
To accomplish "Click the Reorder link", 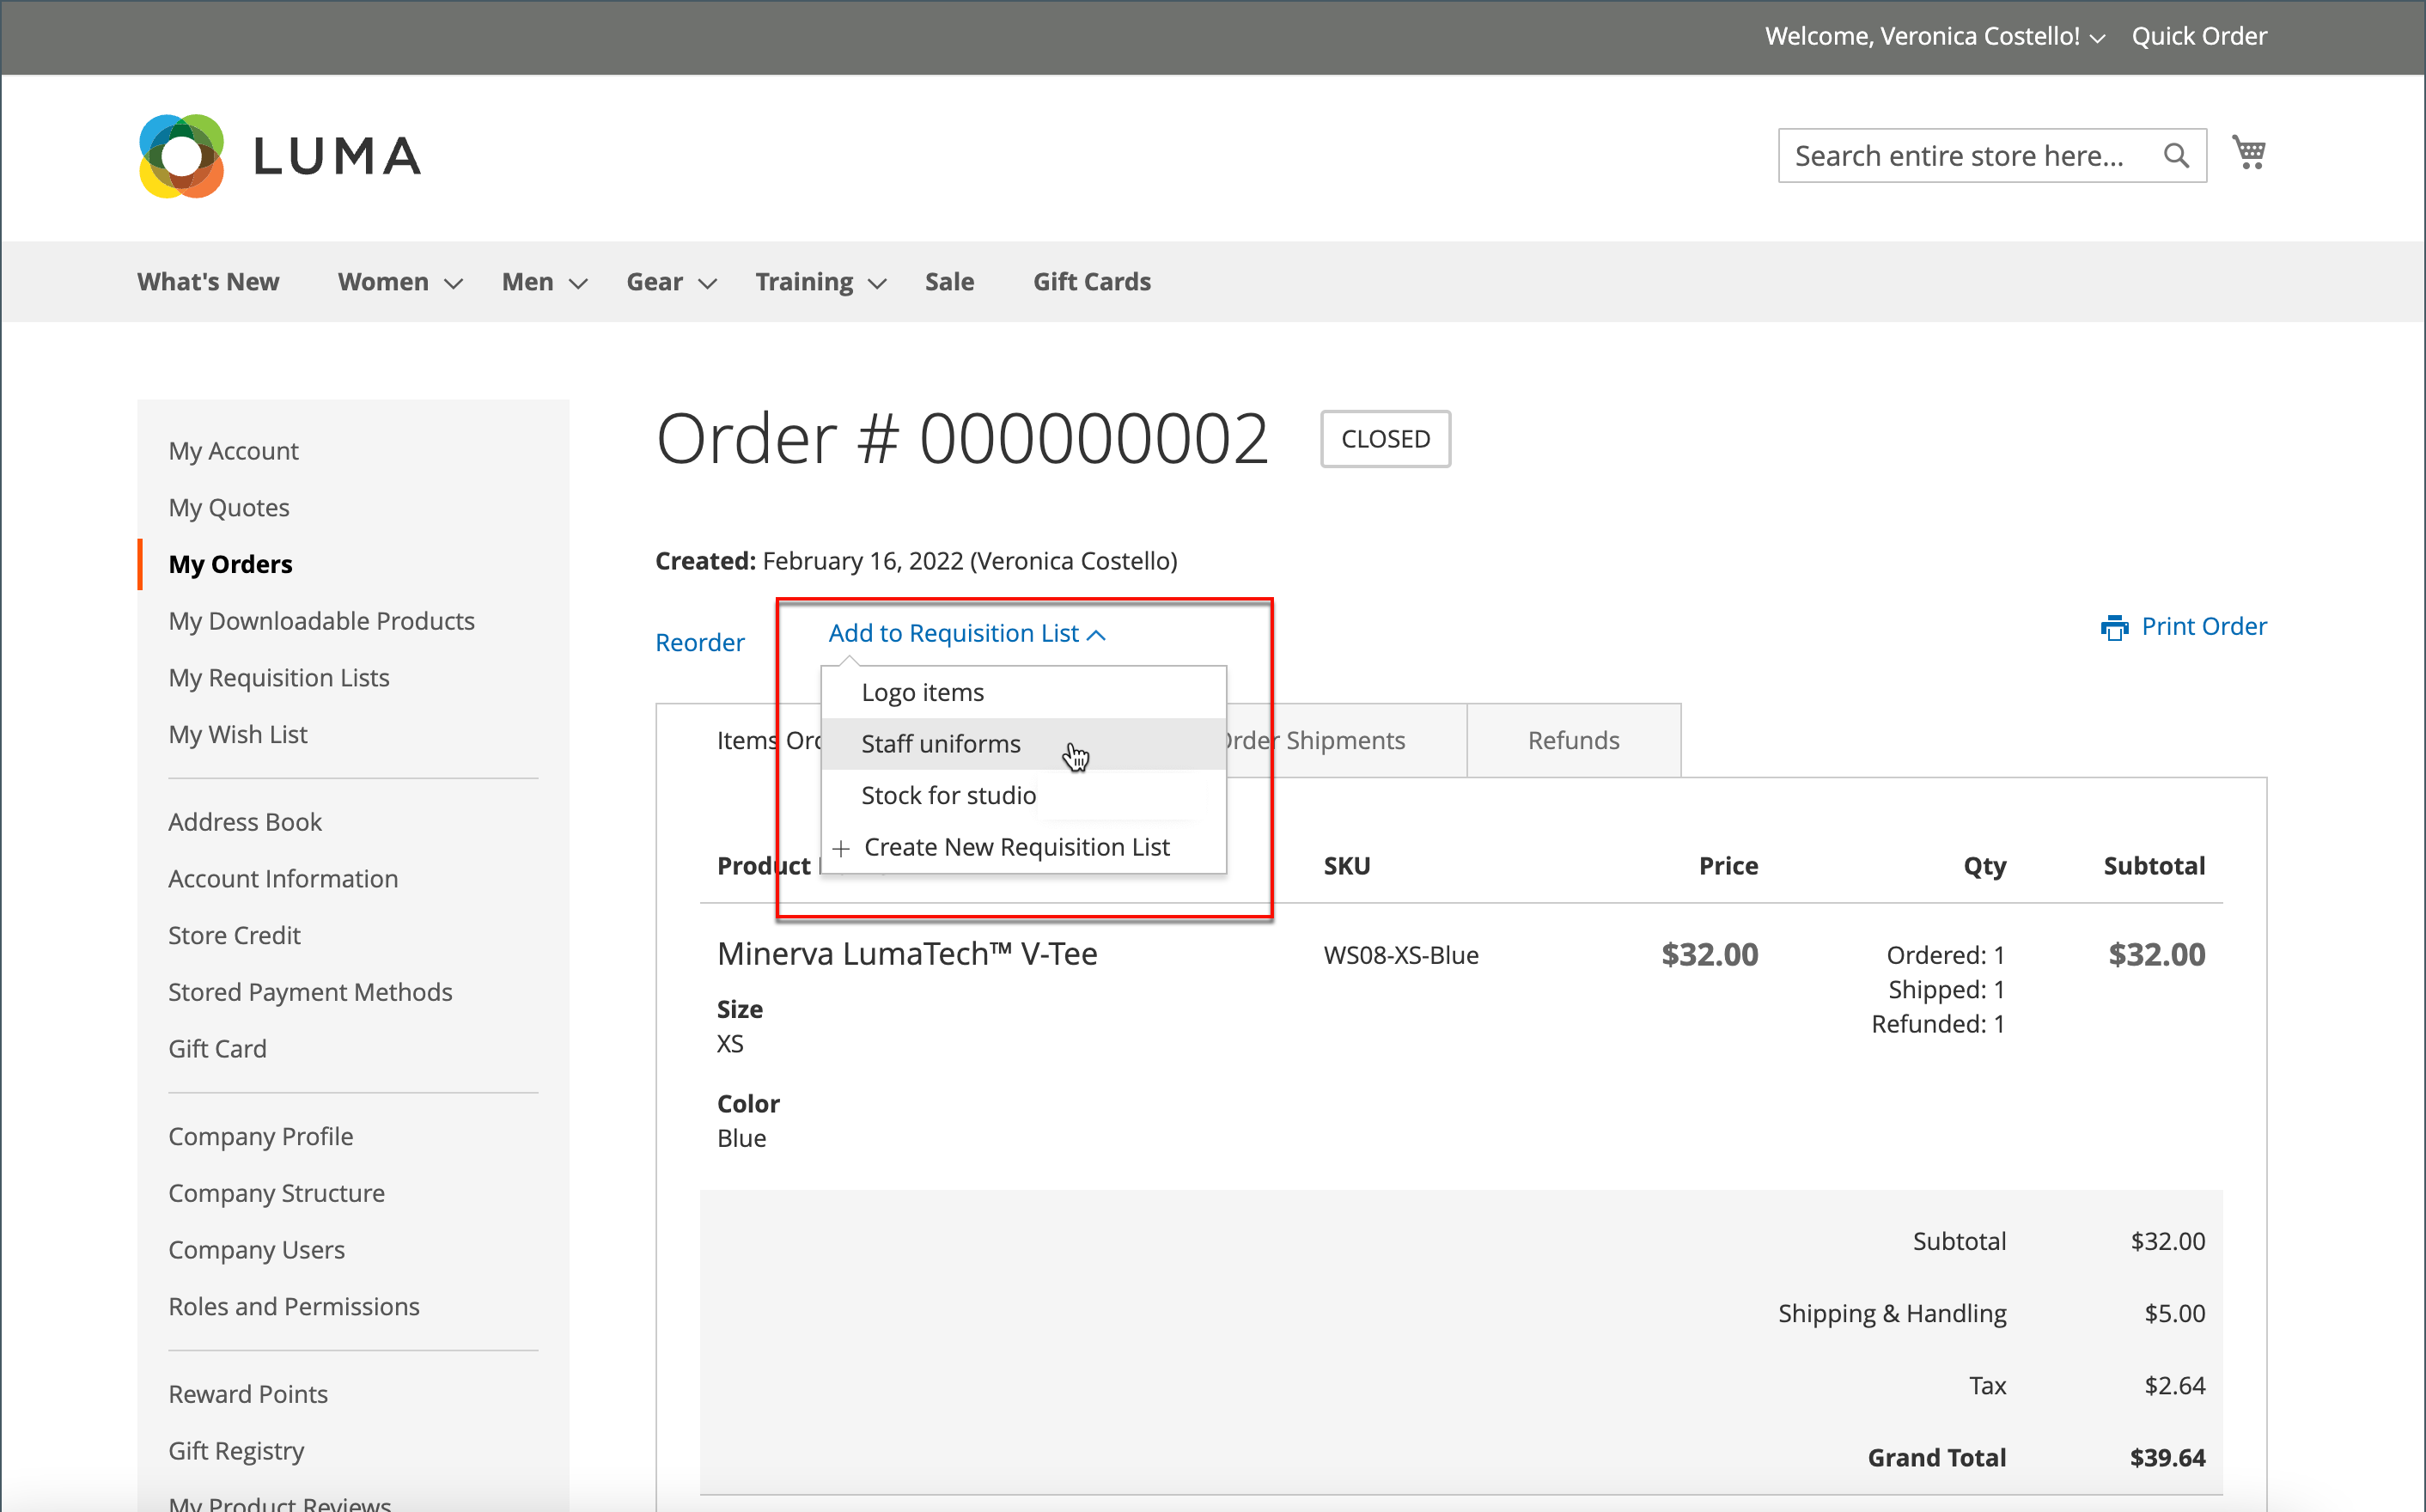I will [699, 642].
